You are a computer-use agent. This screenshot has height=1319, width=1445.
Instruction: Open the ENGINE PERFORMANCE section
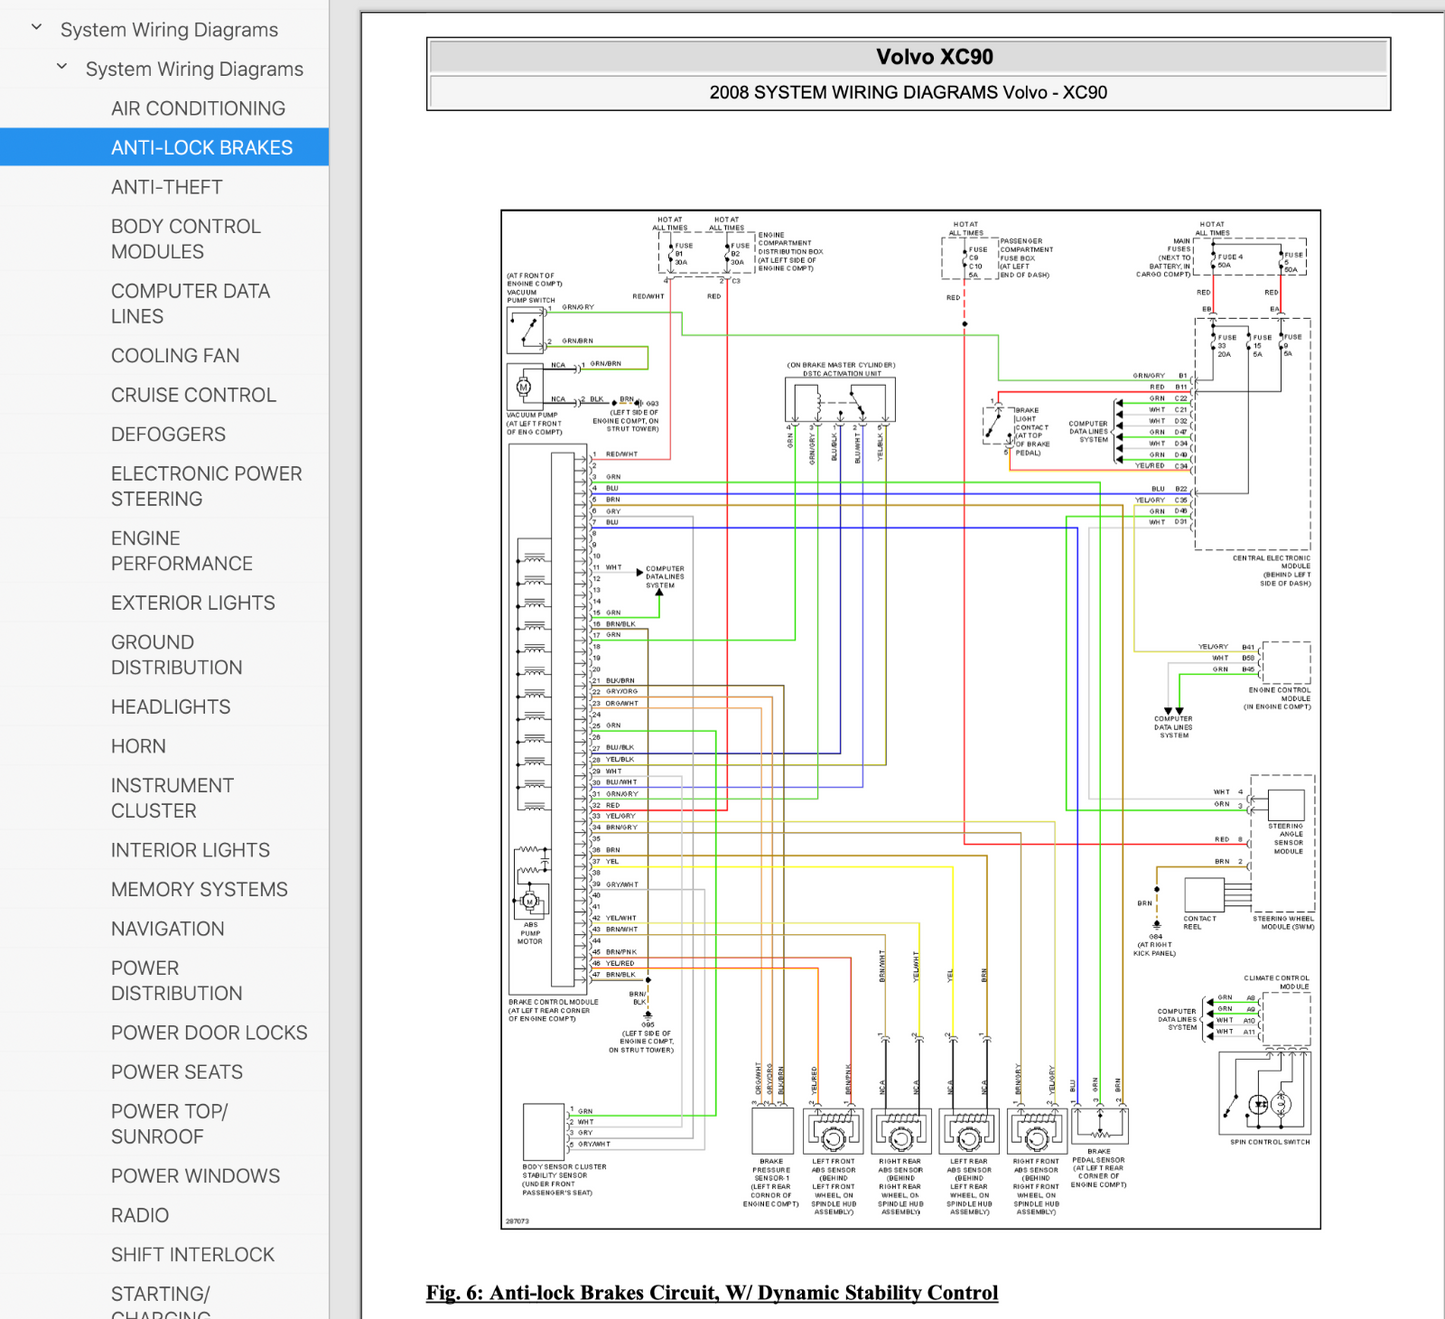181,551
